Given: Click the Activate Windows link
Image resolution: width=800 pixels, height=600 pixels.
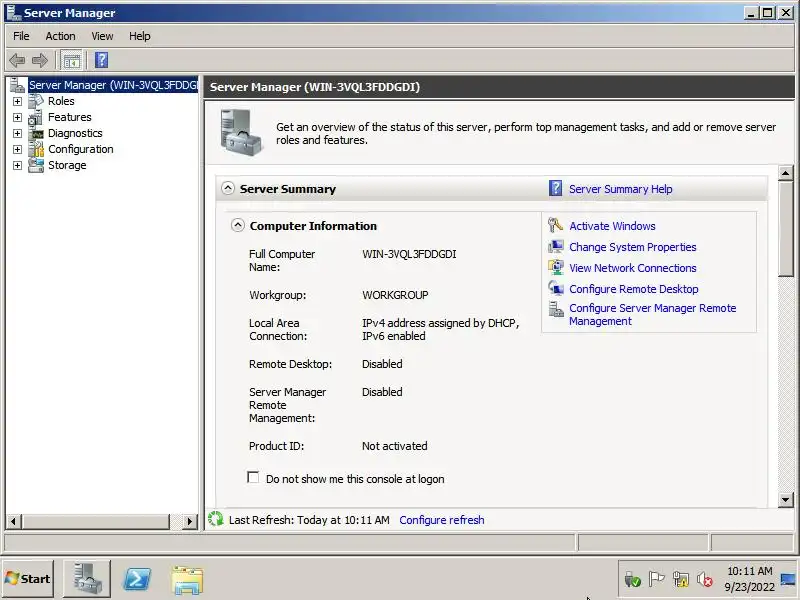Looking at the screenshot, I should 612,226.
